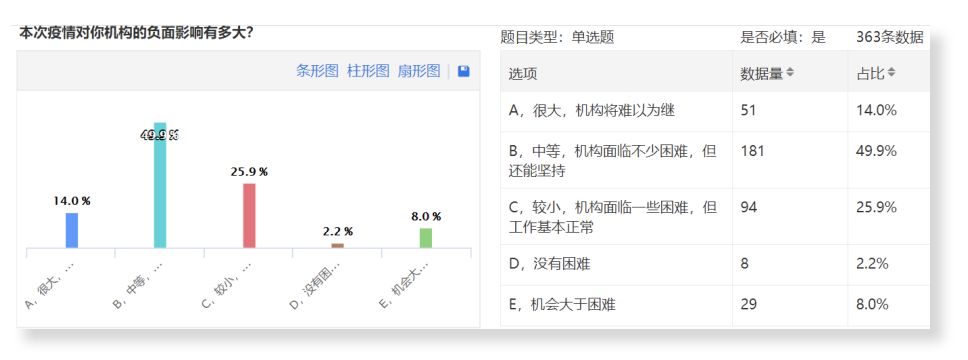Click the 25.9% cell in table
The width and height of the screenshot is (968, 360).
tap(876, 207)
